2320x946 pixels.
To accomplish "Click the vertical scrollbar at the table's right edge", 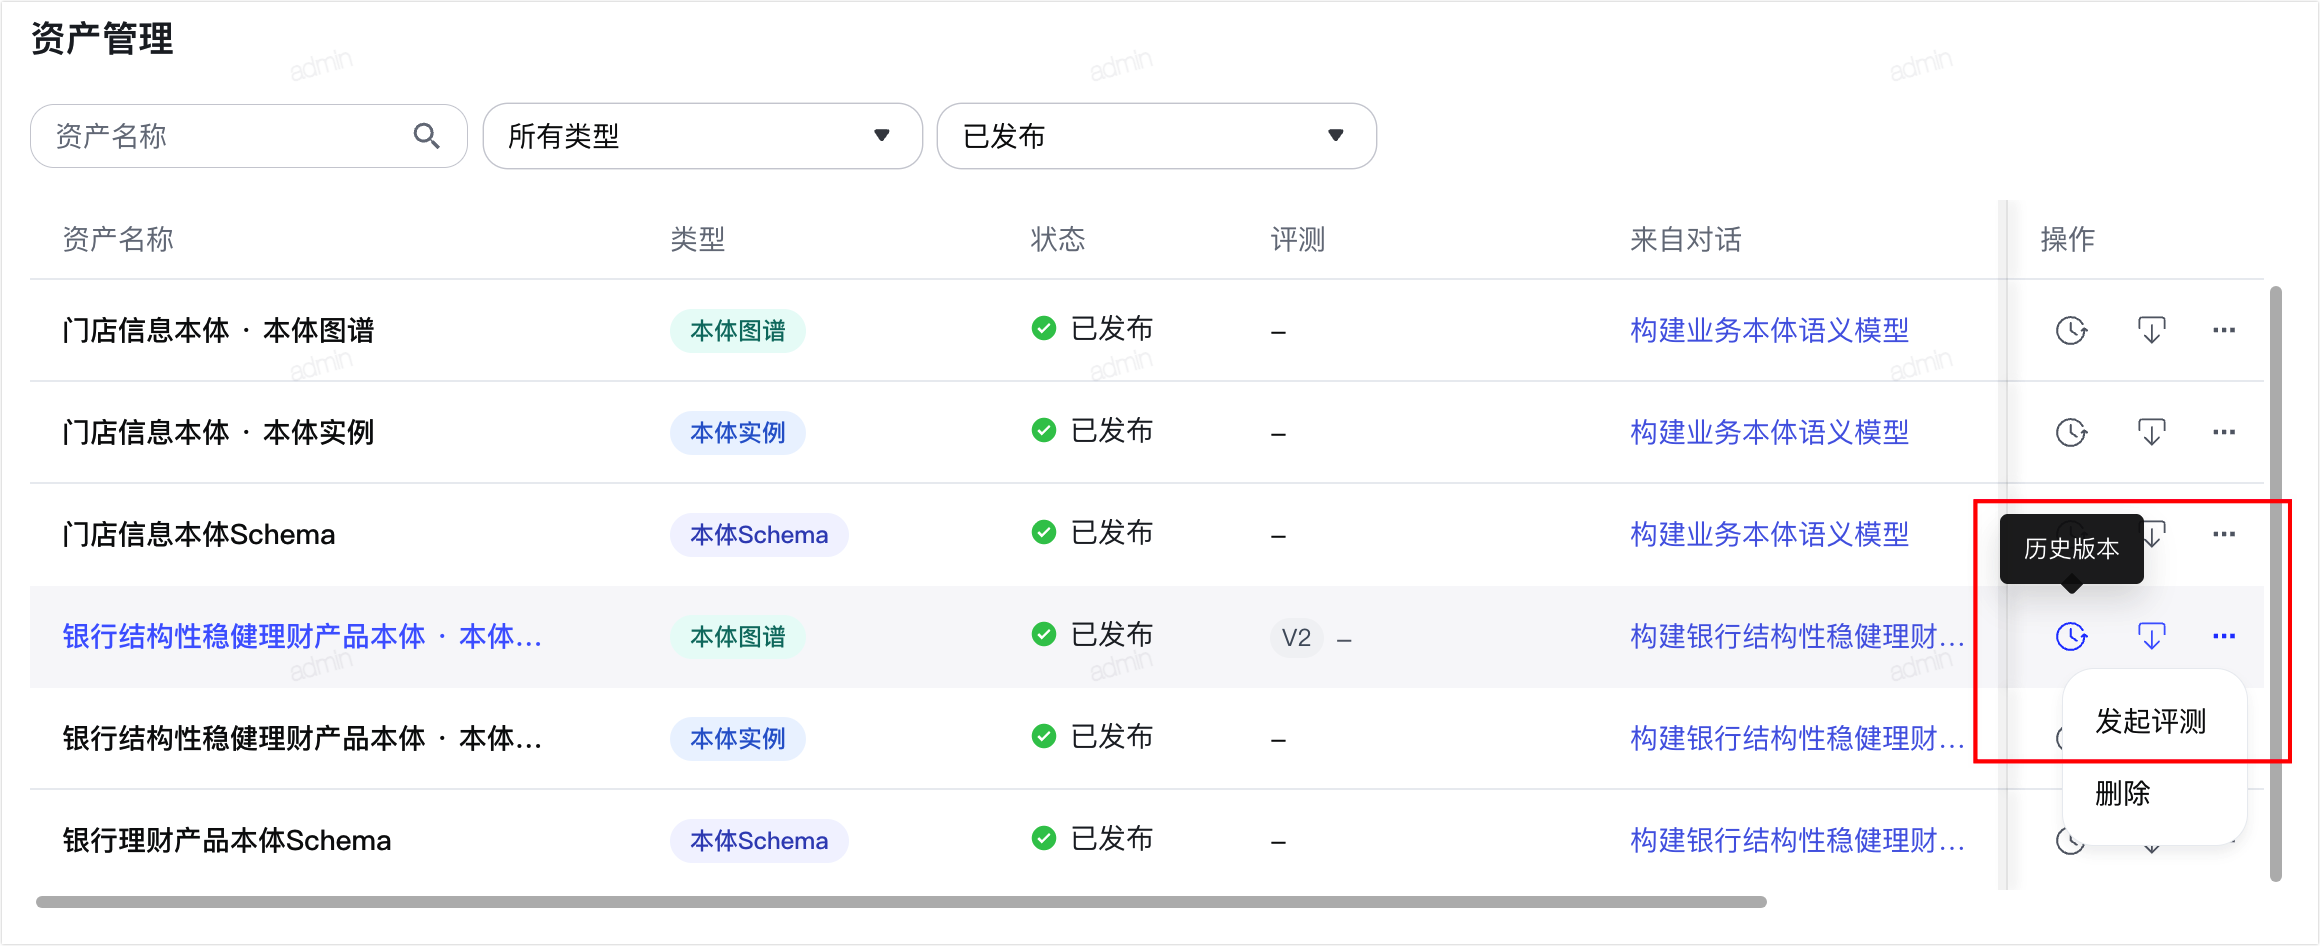I will pyautogui.click(x=2276, y=584).
